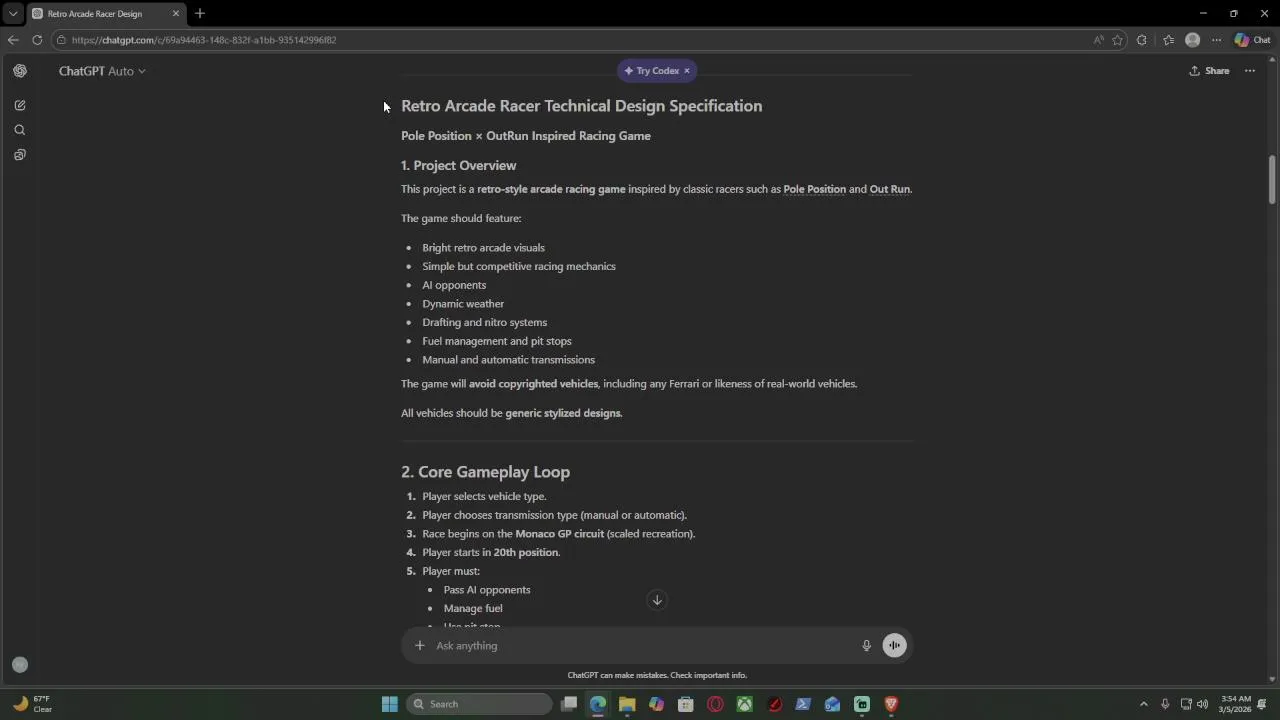The image size is (1280, 720).
Task: Open the clock showing 3:54 AM
Action: point(1234,704)
